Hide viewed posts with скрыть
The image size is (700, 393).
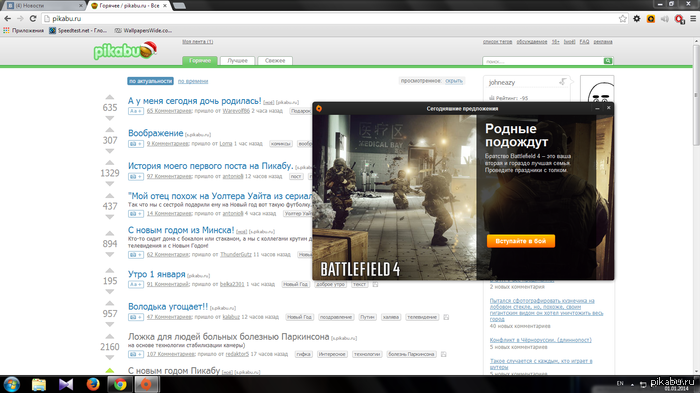(454, 81)
